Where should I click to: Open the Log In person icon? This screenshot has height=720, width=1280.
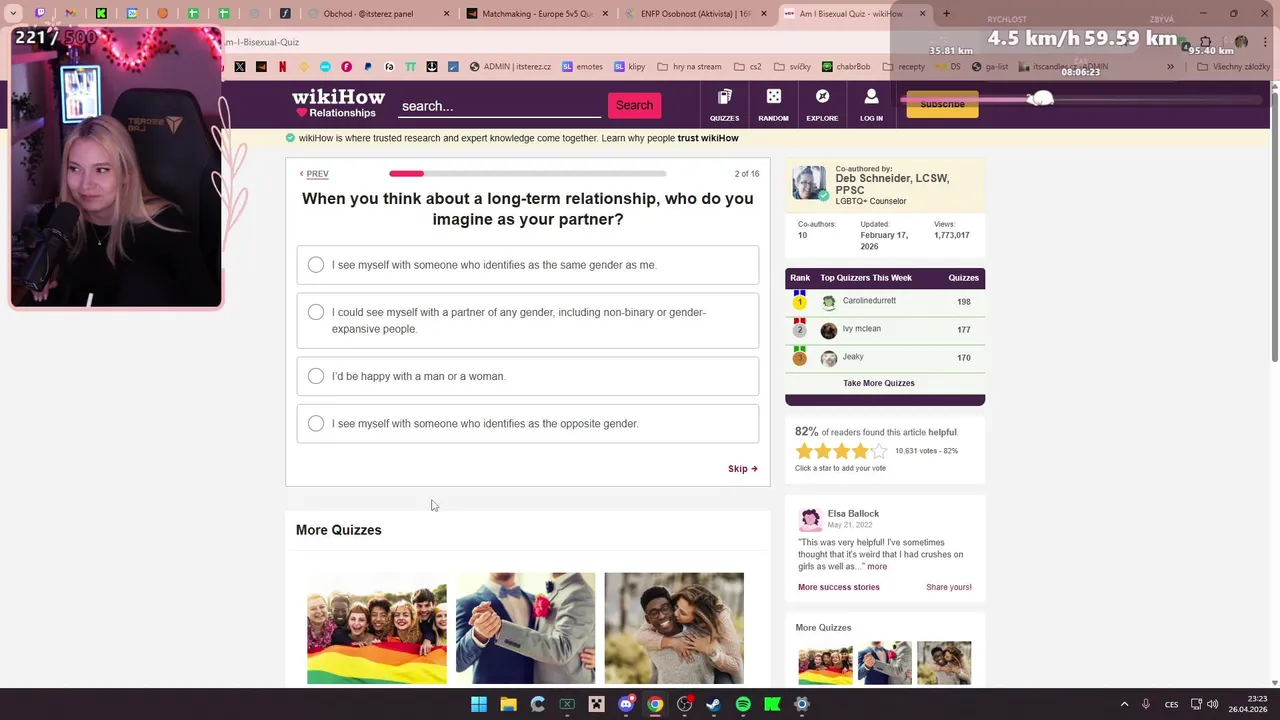(871, 104)
